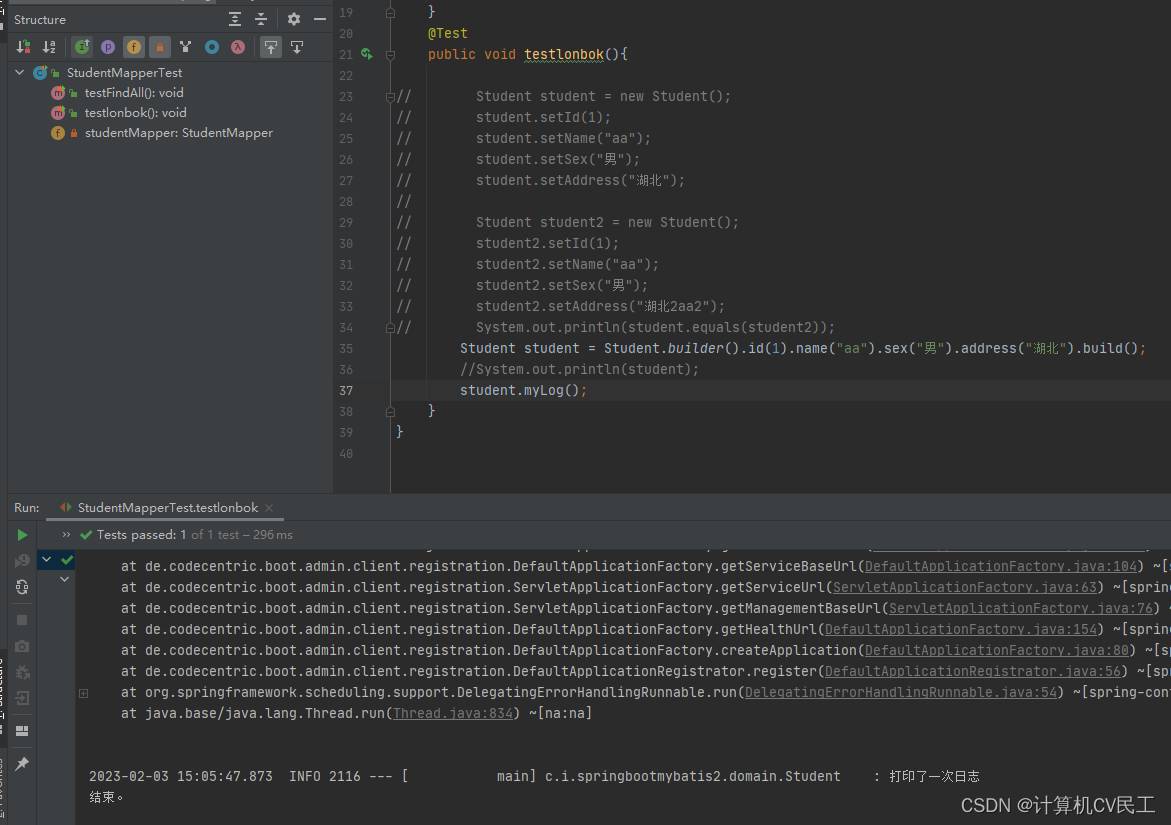Click the commented System.out.println(student) line 36
1171x825 pixels.
pyautogui.click(x=580, y=369)
